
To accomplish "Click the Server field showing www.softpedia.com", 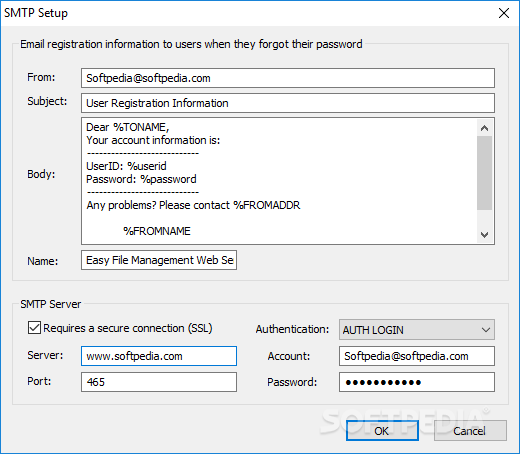I will pos(159,356).
